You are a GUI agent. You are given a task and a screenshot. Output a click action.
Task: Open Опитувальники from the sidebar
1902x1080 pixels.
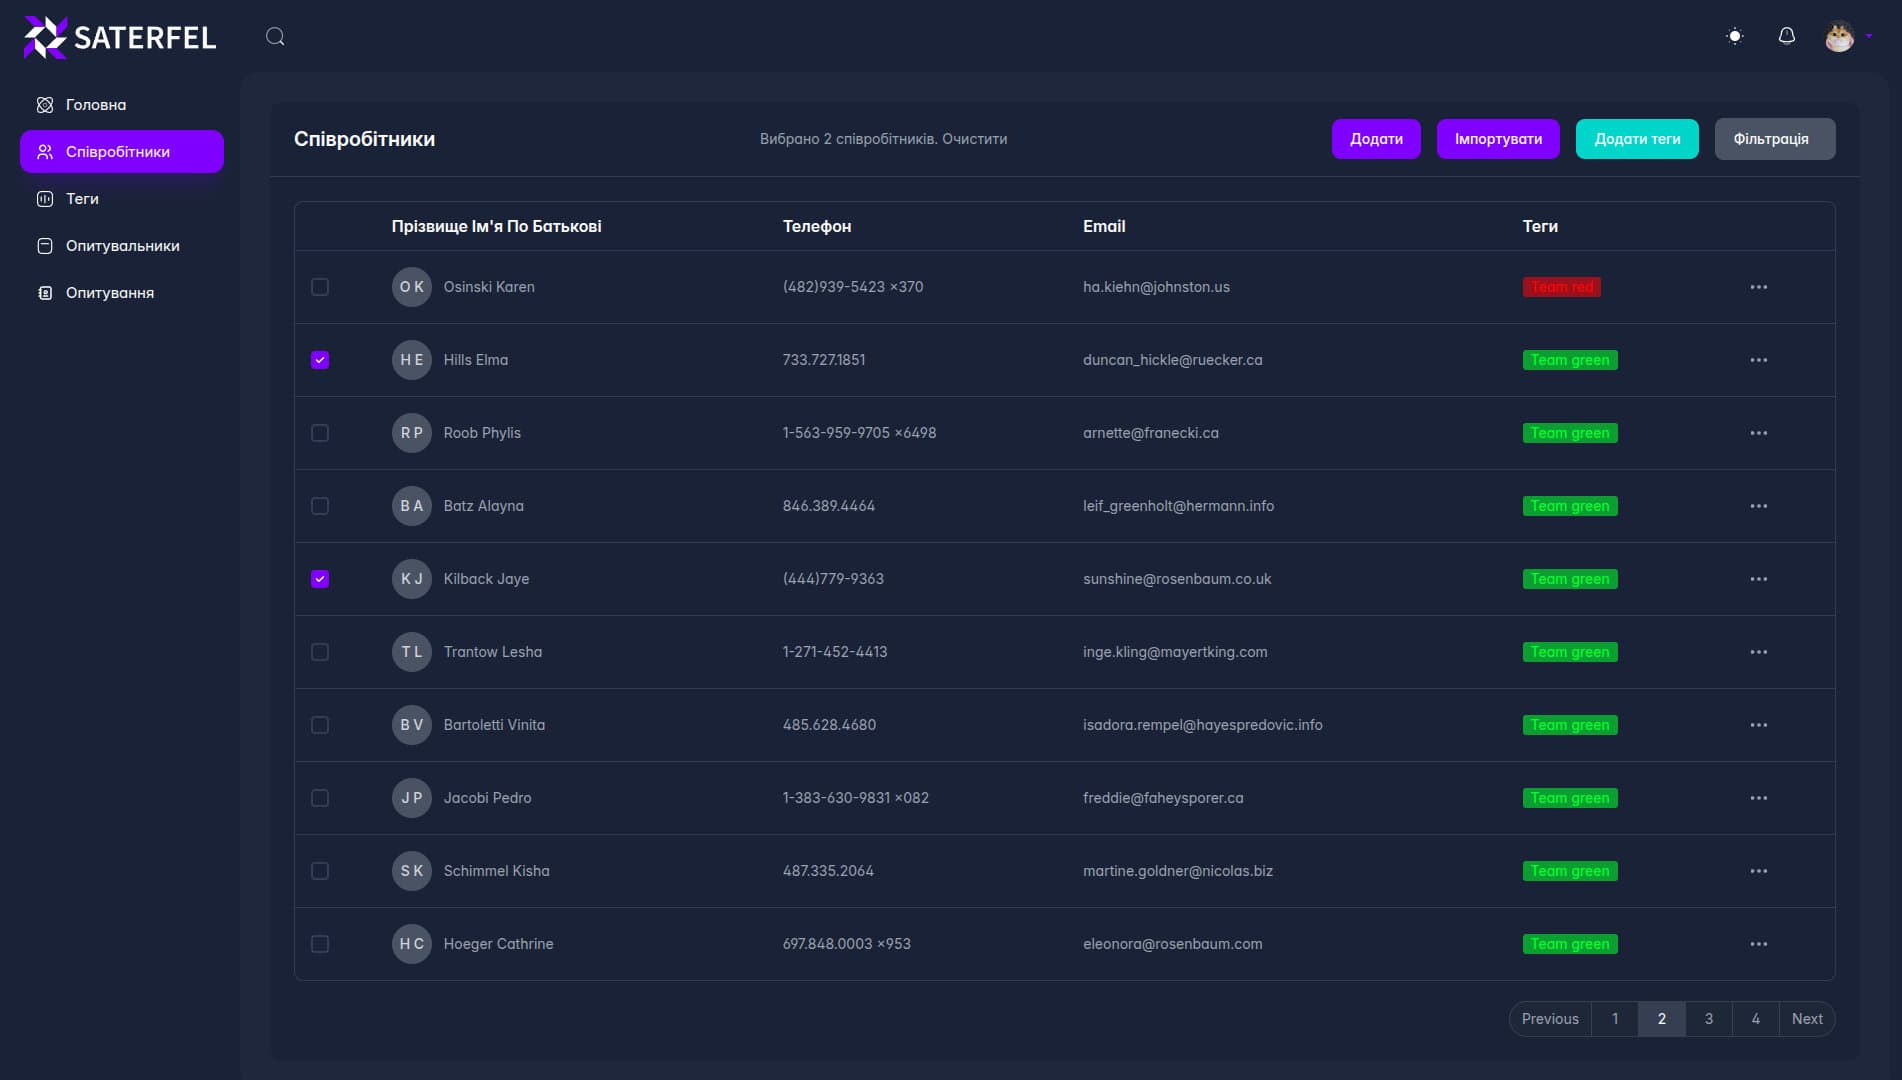click(122, 246)
